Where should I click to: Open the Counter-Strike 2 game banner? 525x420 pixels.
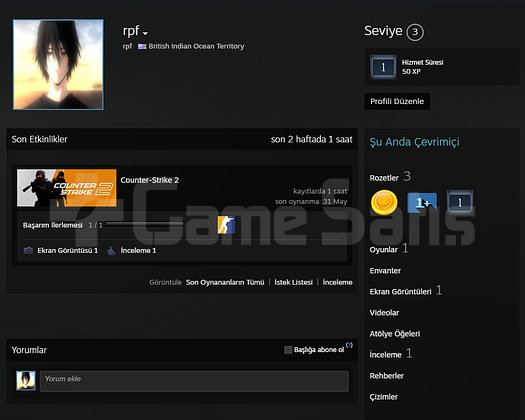click(x=67, y=188)
